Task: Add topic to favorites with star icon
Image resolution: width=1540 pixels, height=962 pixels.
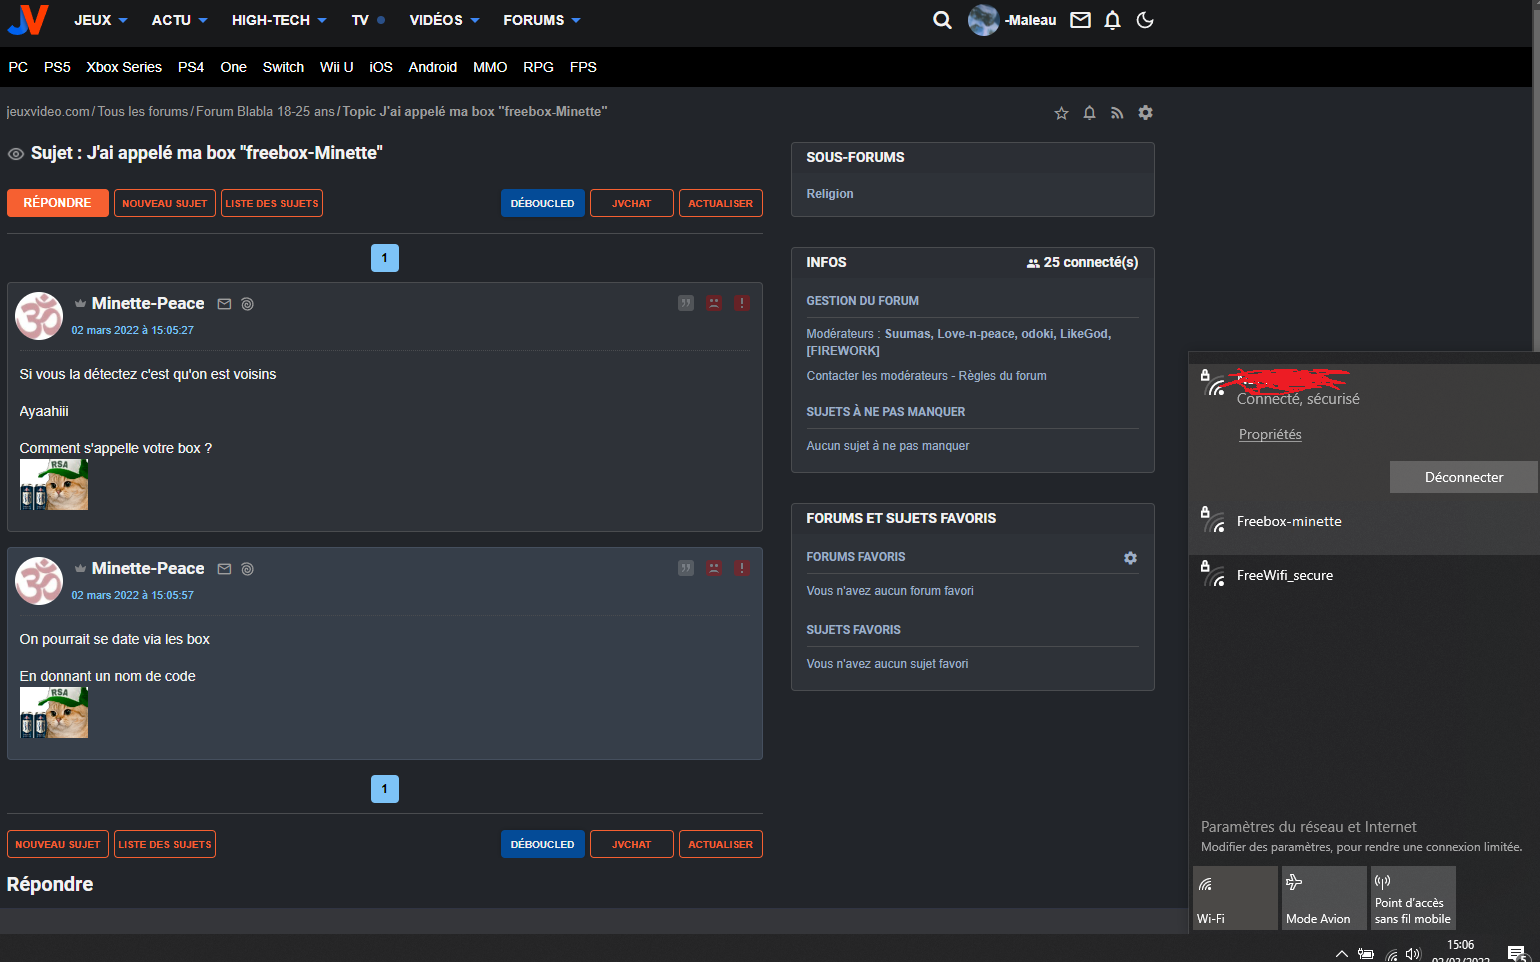Action: tap(1061, 113)
